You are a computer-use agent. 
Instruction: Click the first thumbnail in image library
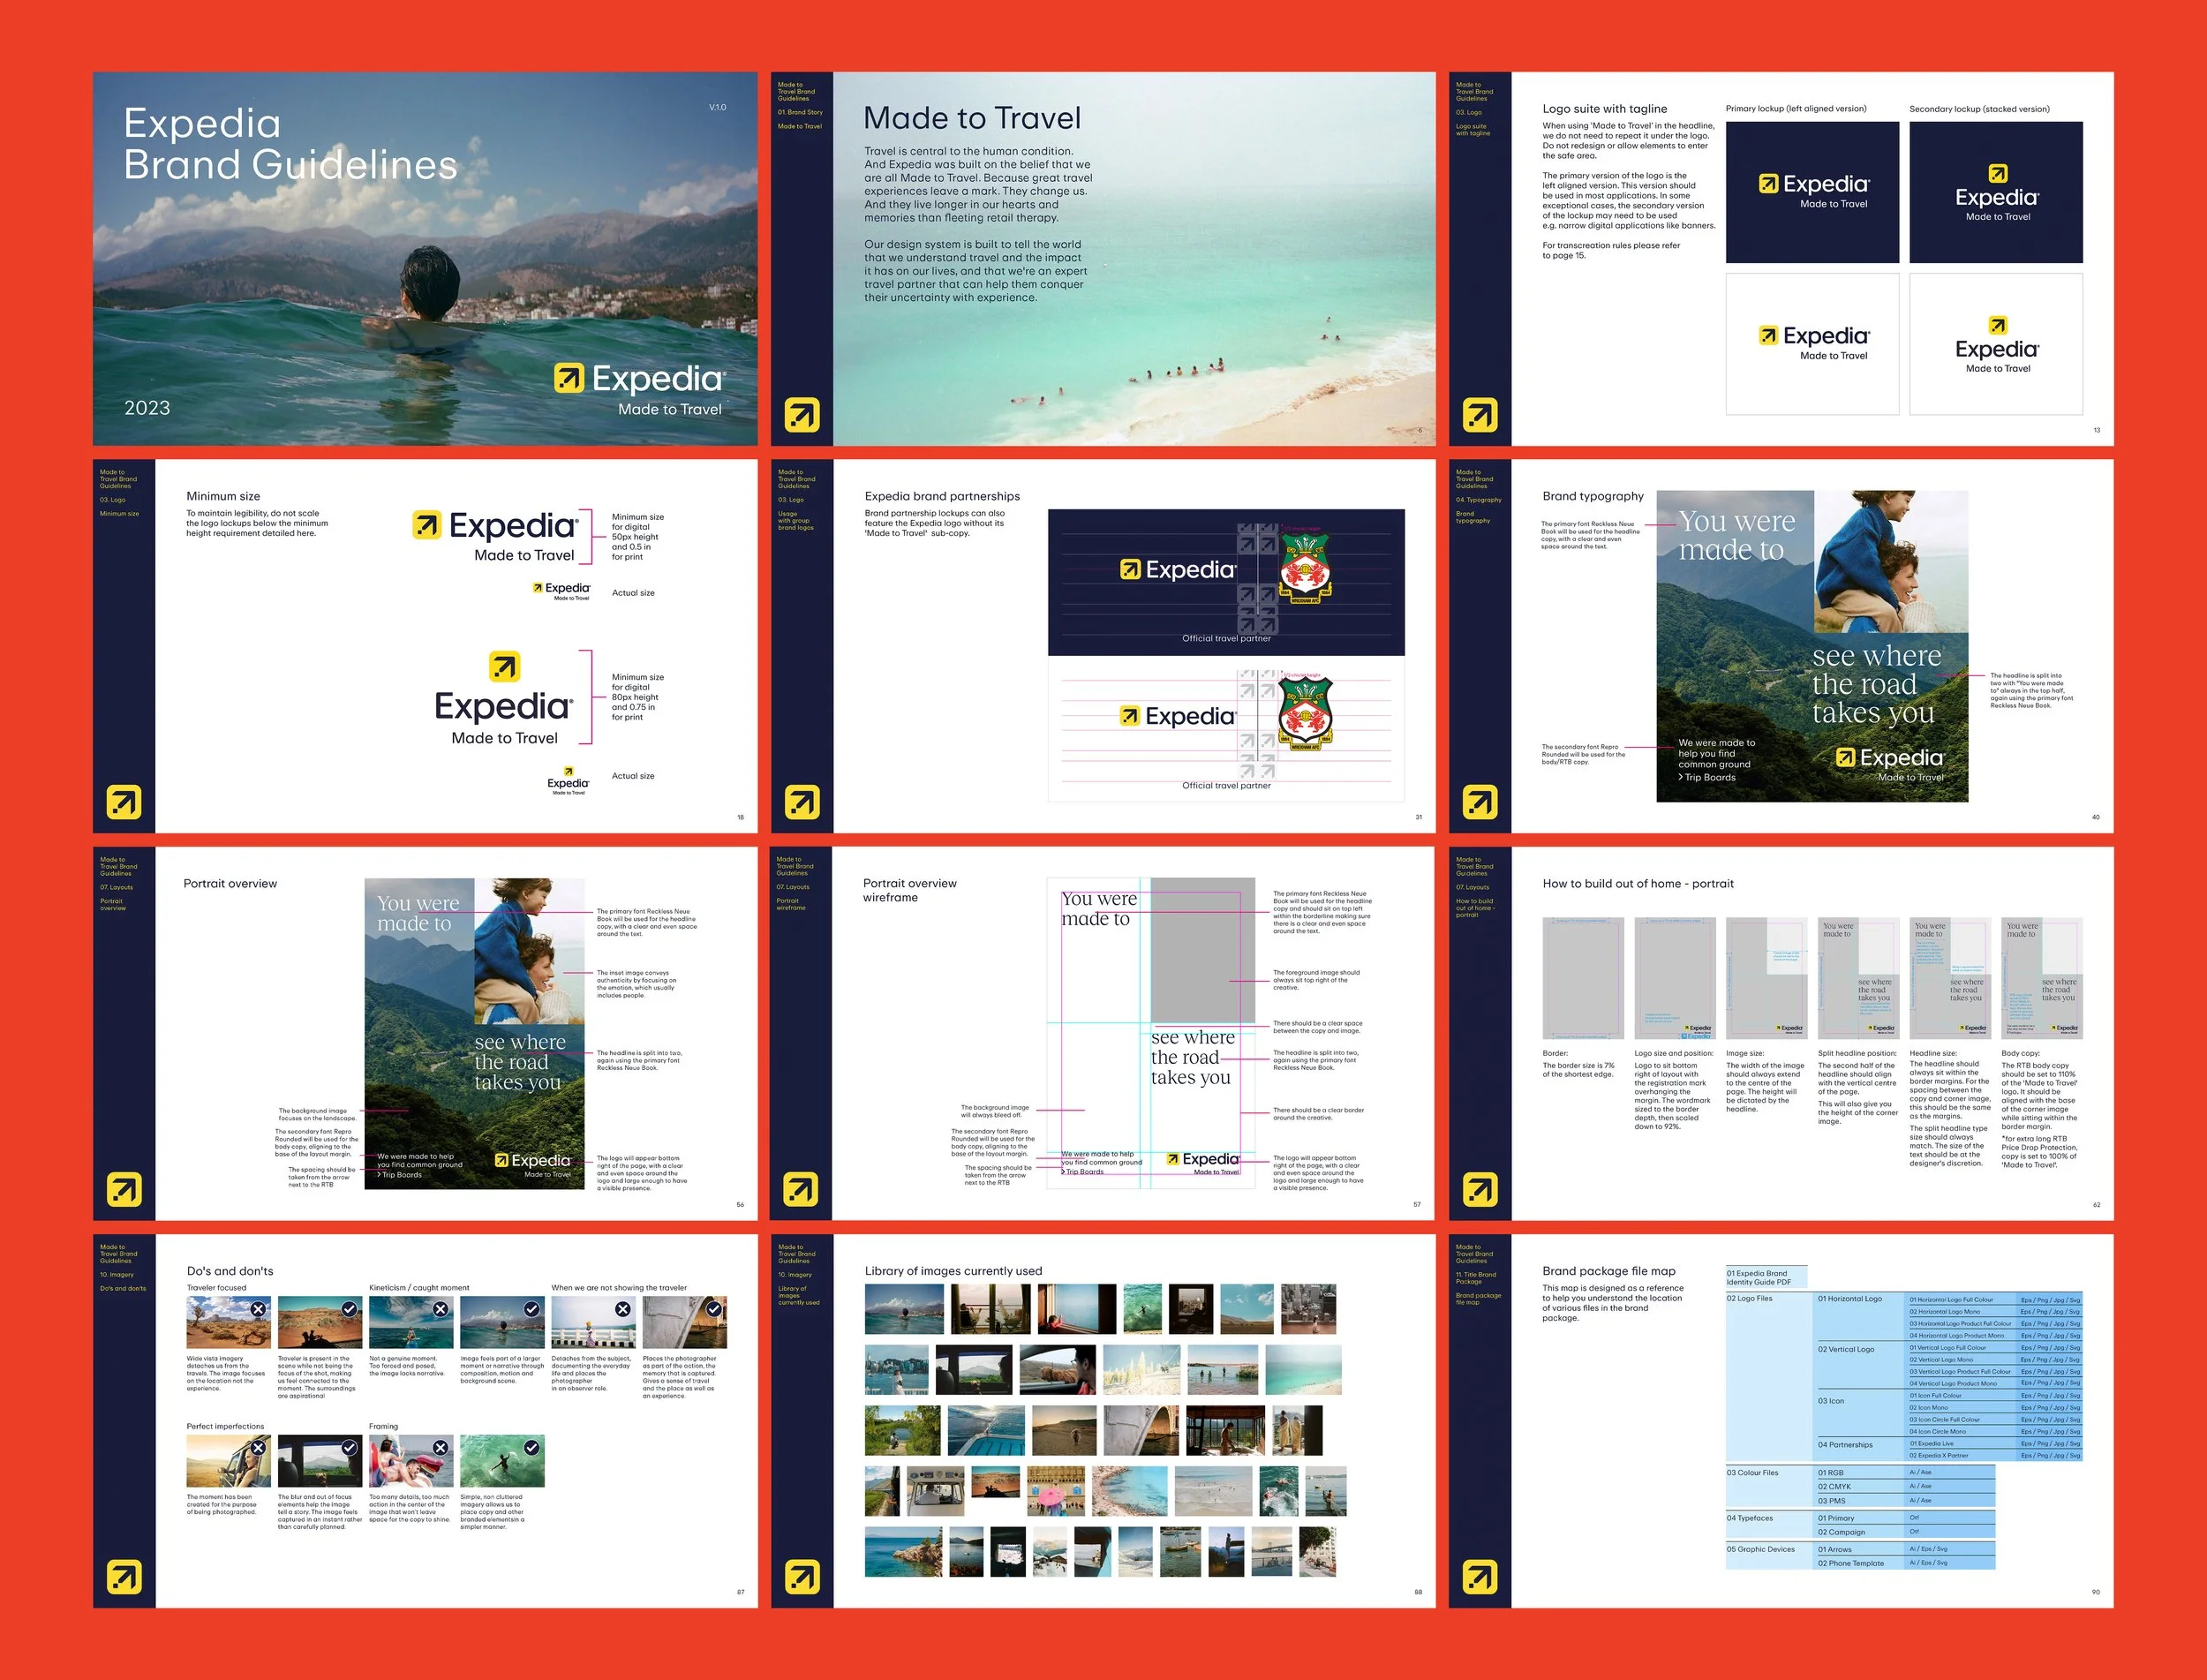click(x=904, y=1309)
